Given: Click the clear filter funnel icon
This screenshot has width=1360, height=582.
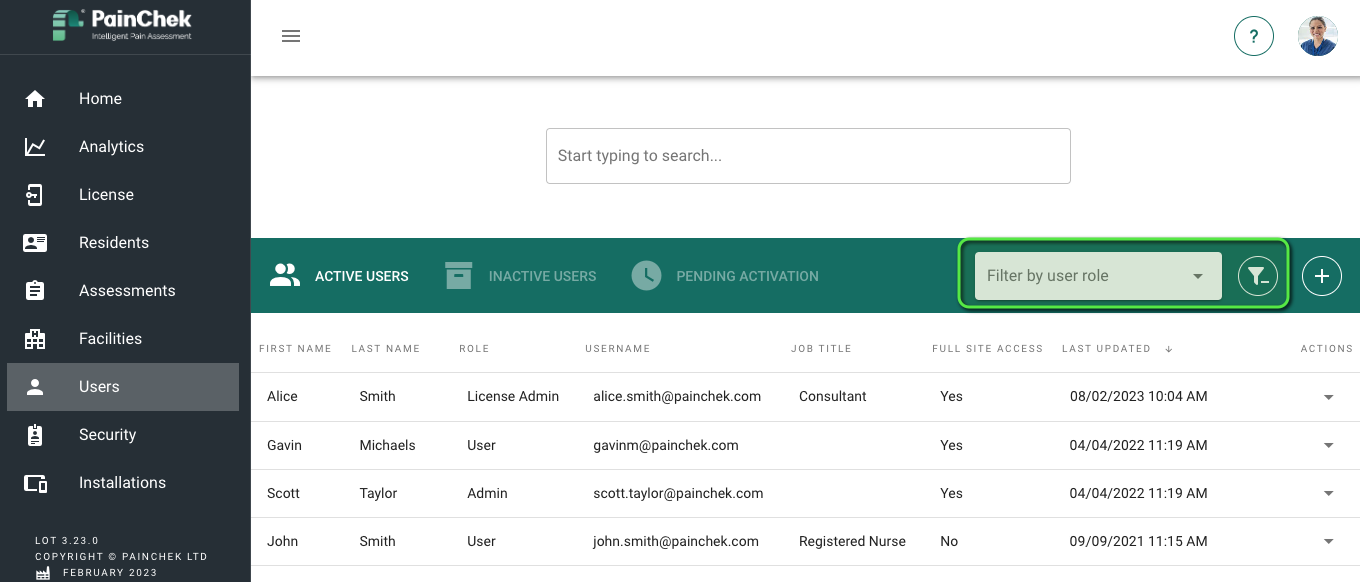Looking at the screenshot, I should pos(1258,276).
